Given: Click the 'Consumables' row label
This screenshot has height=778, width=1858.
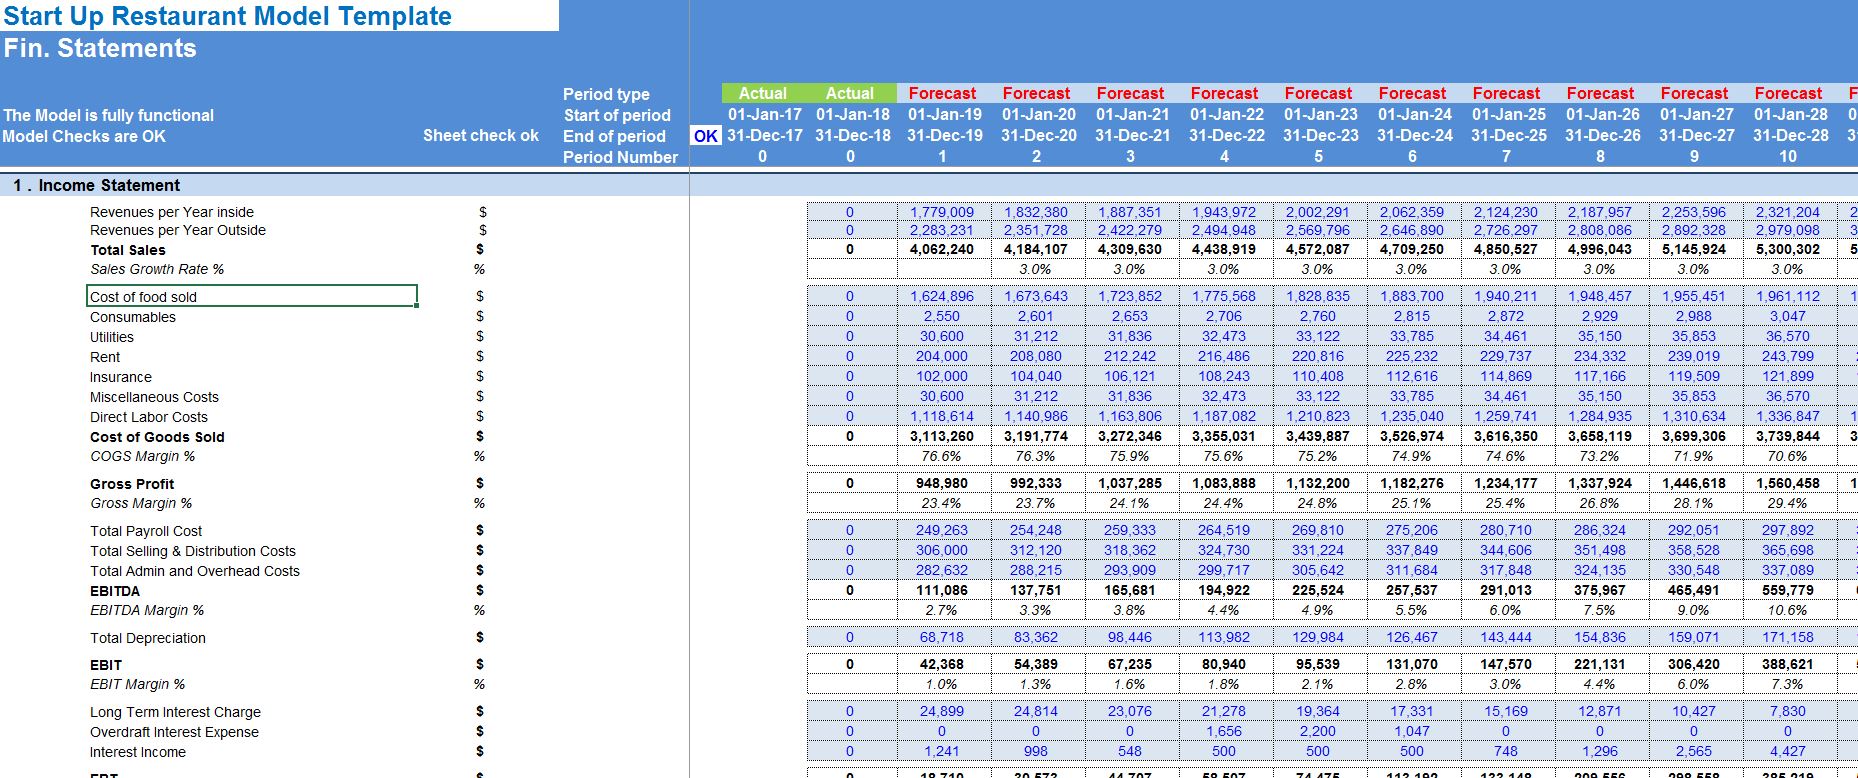Looking at the screenshot, I should tap(133, 317).
